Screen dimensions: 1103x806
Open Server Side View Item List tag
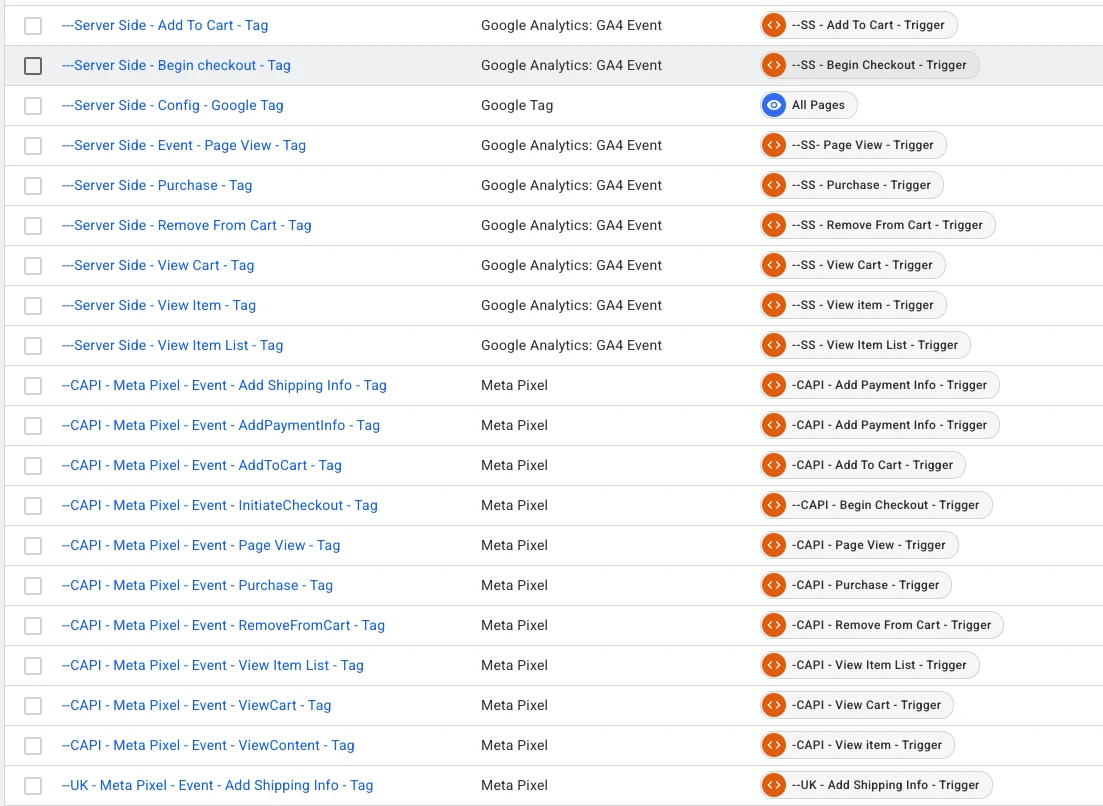(x=172, y=345)
